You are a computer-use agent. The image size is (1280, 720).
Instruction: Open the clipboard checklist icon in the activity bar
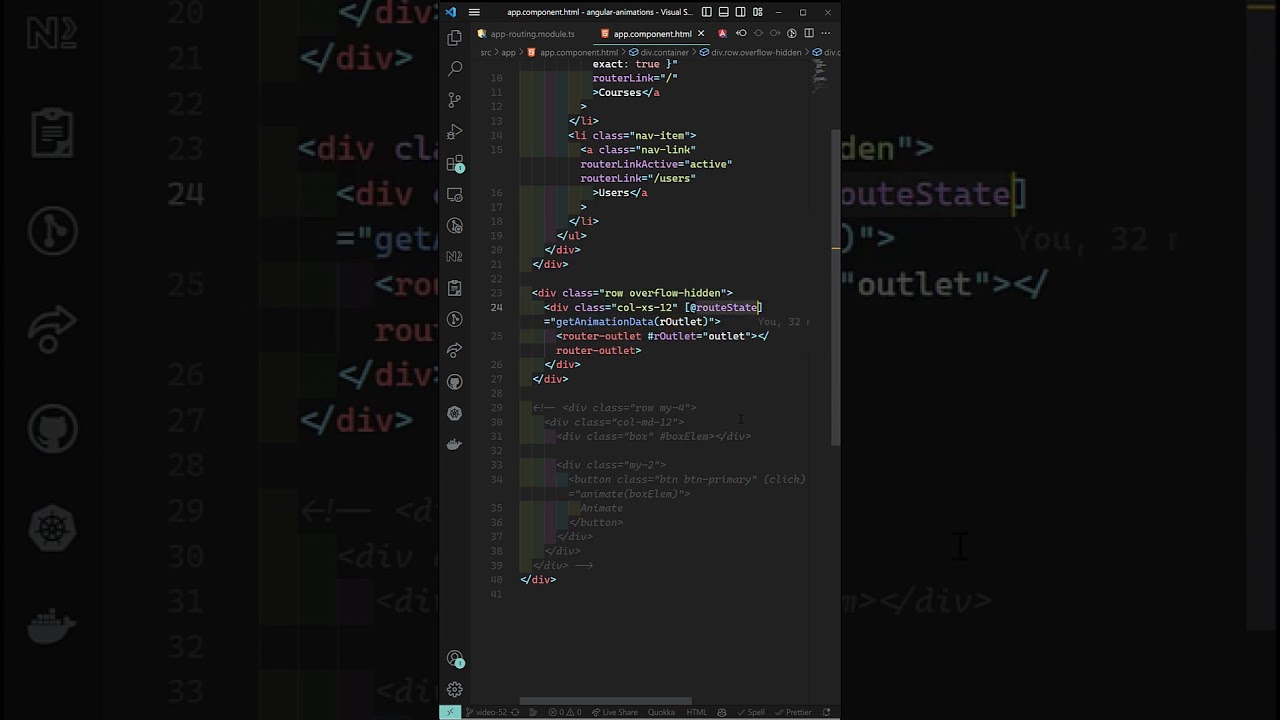pyautogui.click(x=455, y=288)
